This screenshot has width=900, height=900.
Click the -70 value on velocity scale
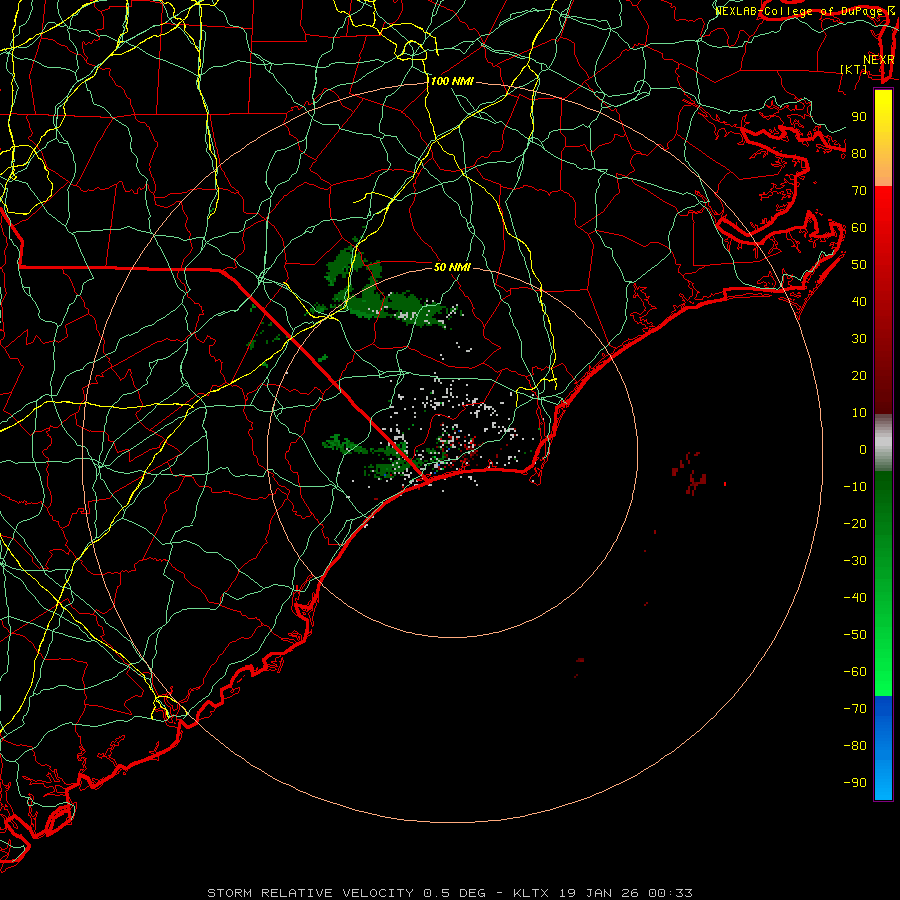[x=855, y=709]
